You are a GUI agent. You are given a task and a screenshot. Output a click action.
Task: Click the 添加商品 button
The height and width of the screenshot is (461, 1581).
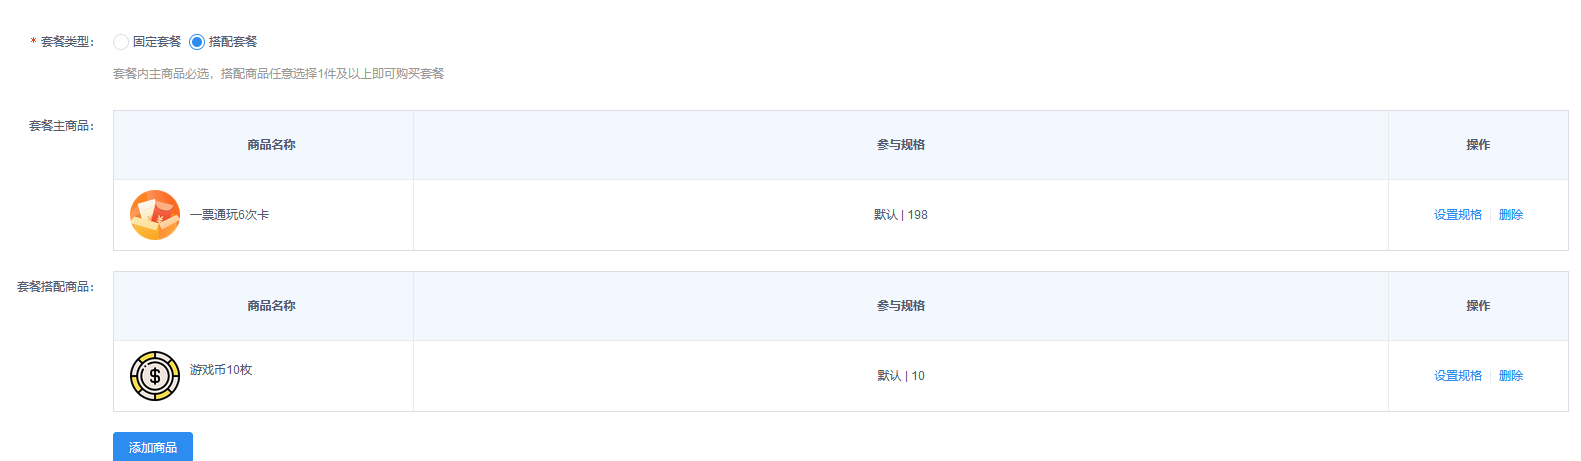coord(153,447)
